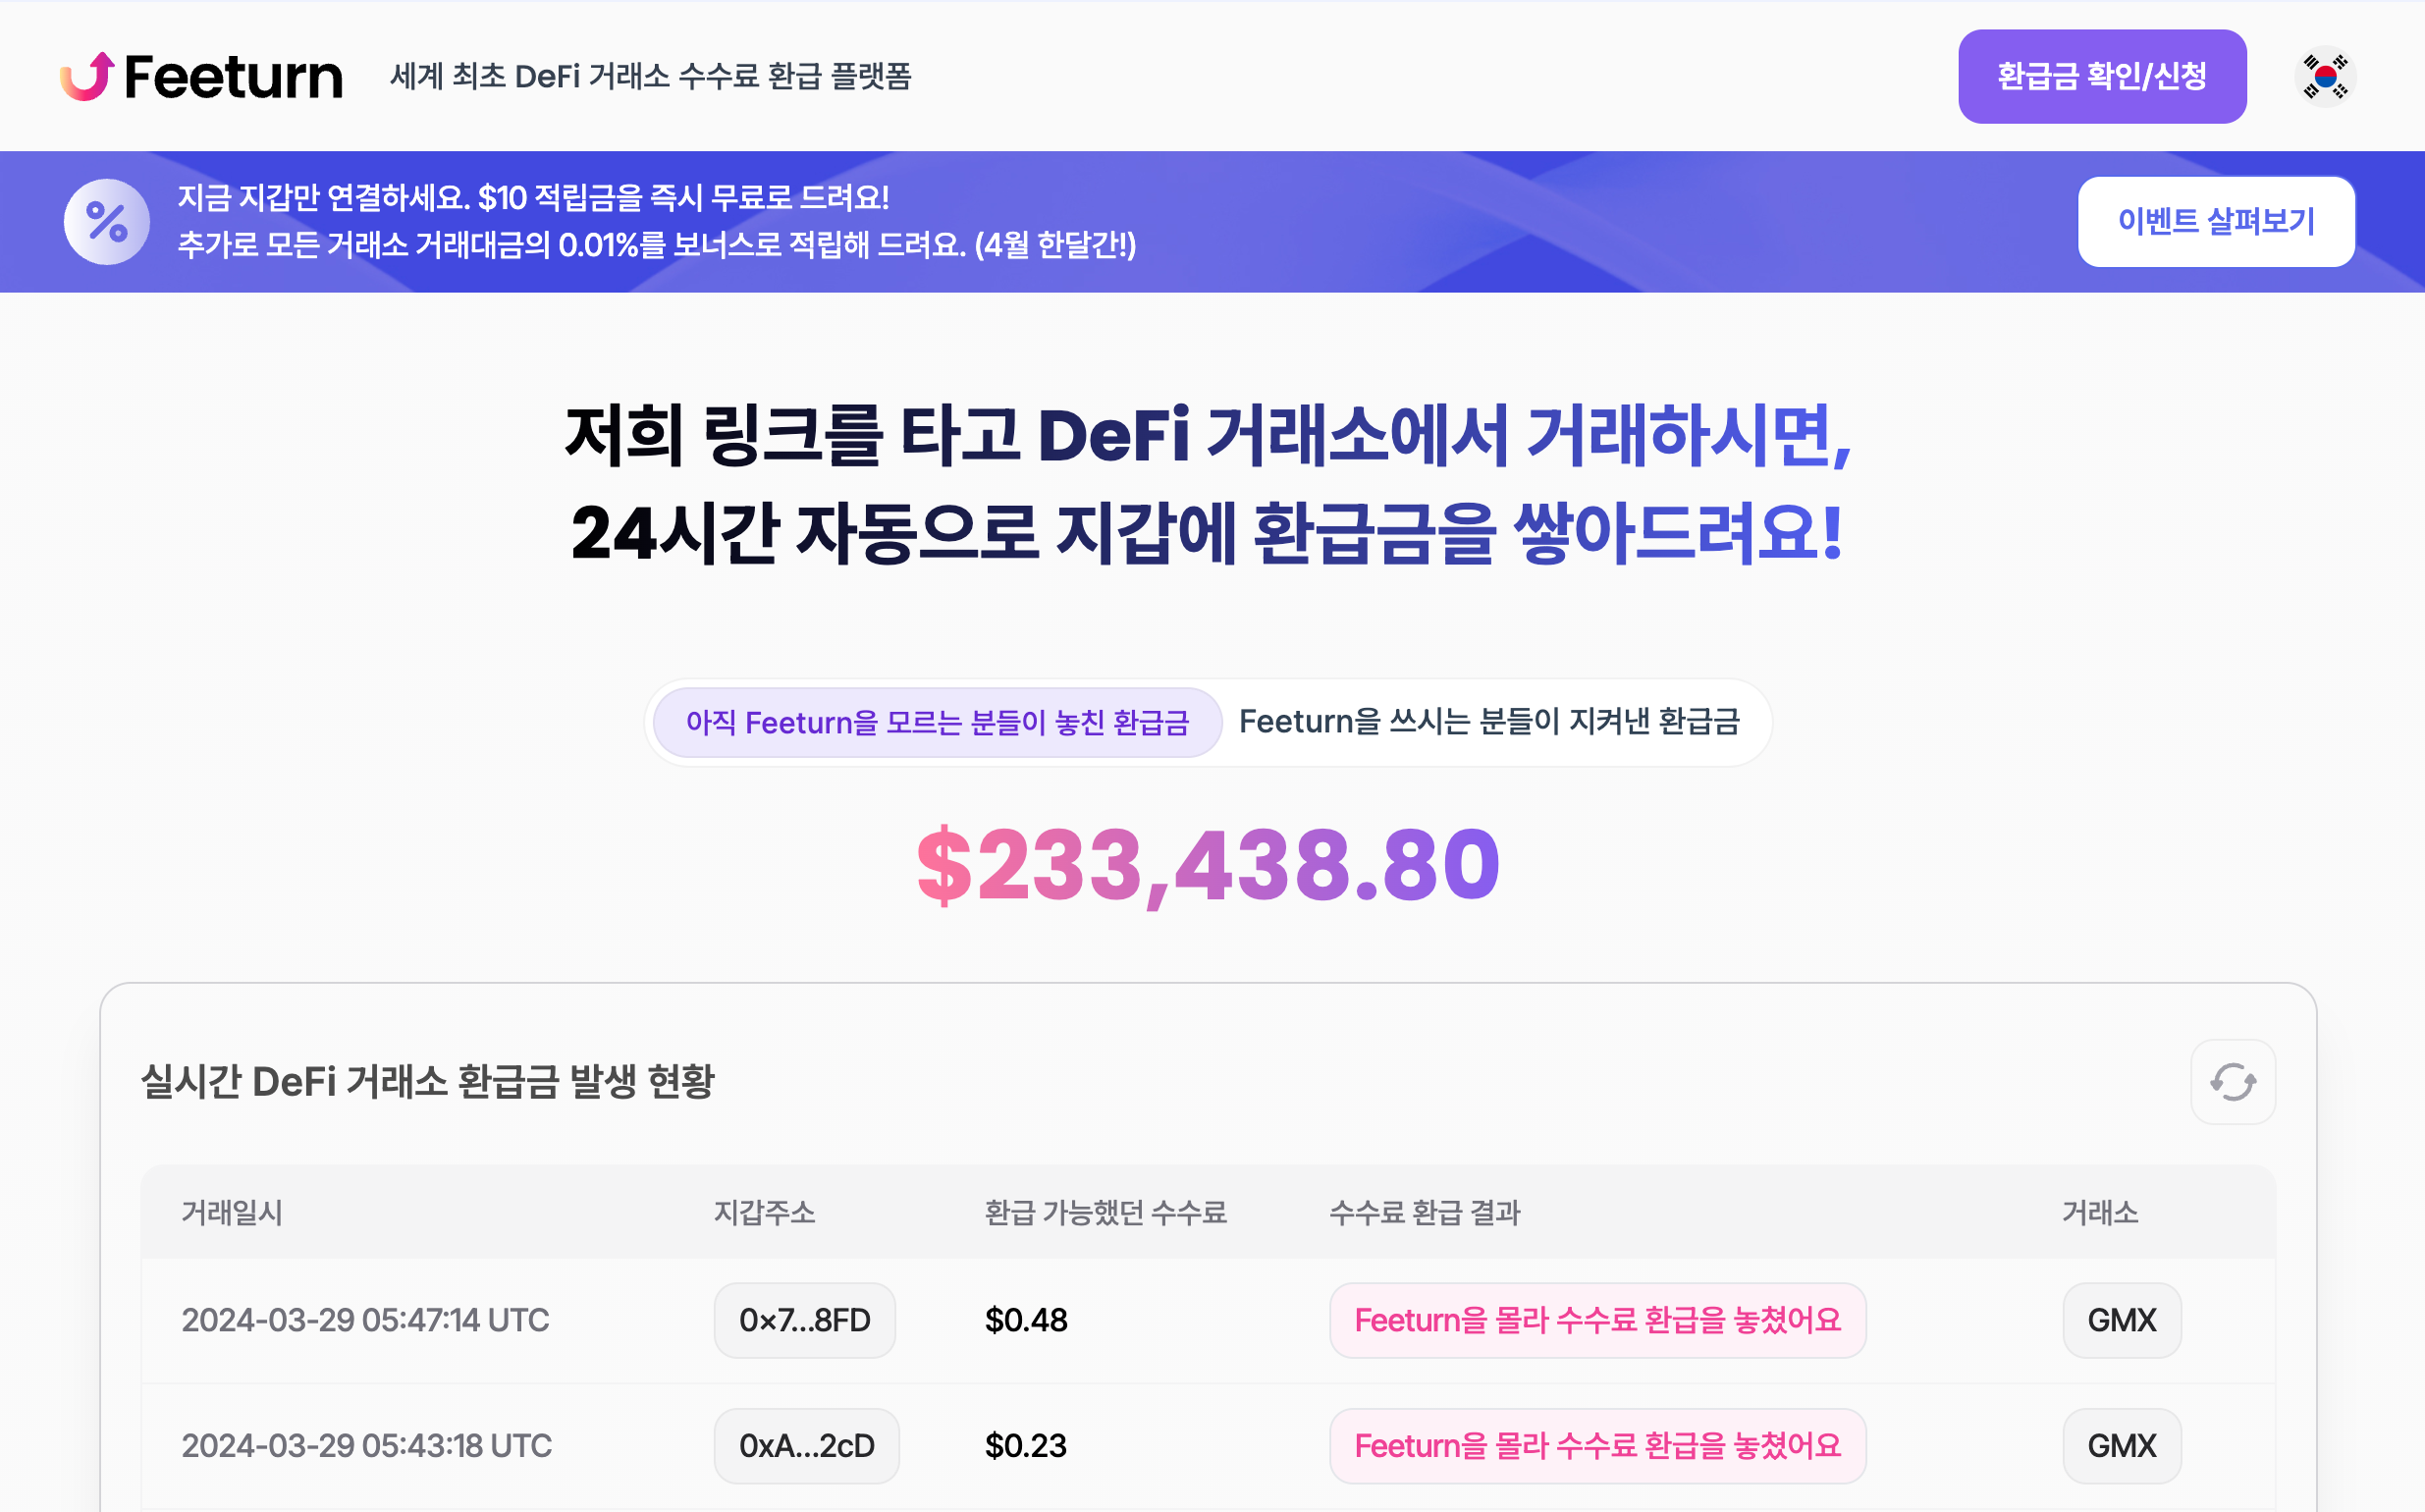The image size is (2425, 1512).
Task: Click the percent icon in the event banner
Action: tap(107, 222)
